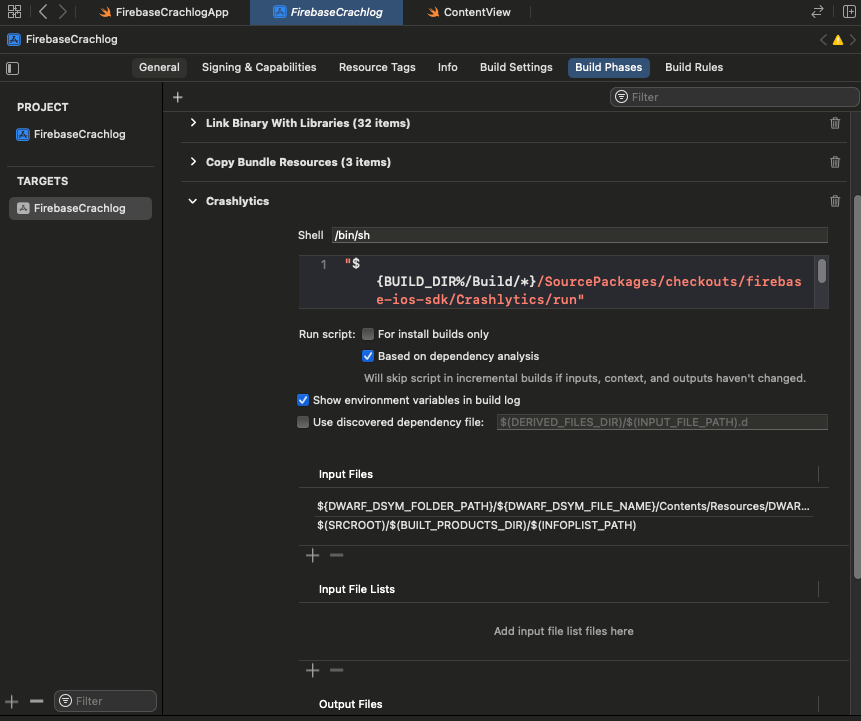Switch to FirebaseCrachlogApp editor tab
The image size is (861, 721).
(x=164, y=12)
